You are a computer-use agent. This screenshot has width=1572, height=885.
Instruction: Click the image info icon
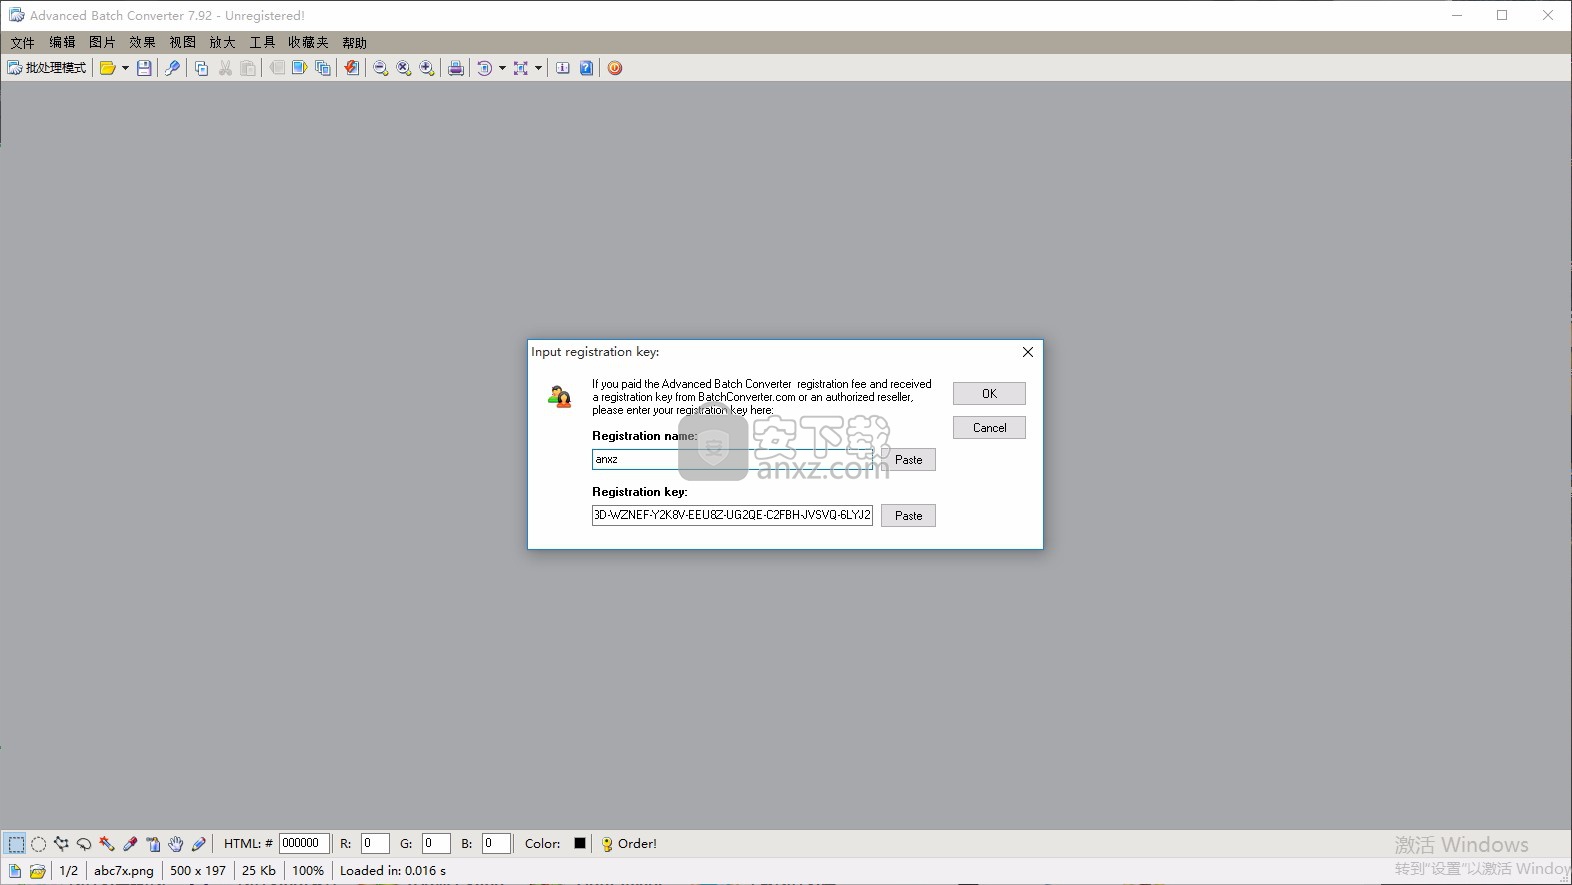[x=563, y=68]
